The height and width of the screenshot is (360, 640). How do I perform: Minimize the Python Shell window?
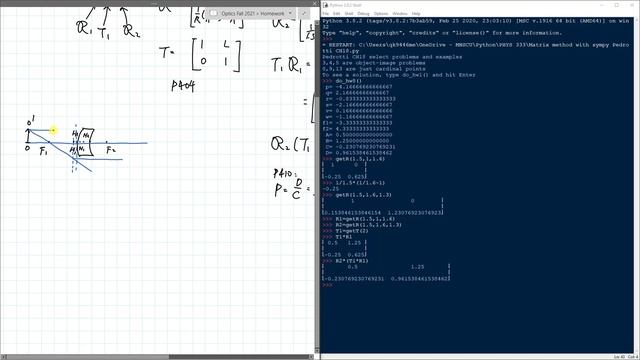click(x=603, y=5)
